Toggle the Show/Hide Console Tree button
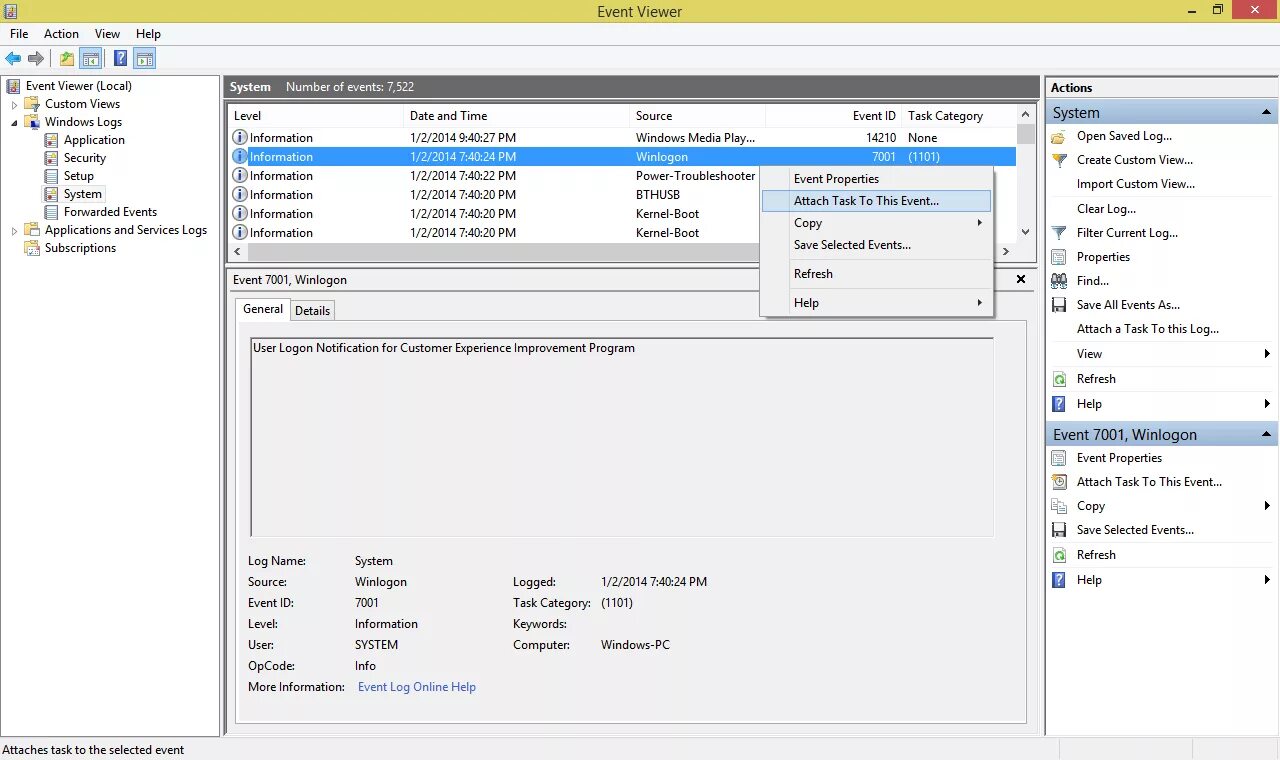 pyautogui.click(x=91, y=59)
